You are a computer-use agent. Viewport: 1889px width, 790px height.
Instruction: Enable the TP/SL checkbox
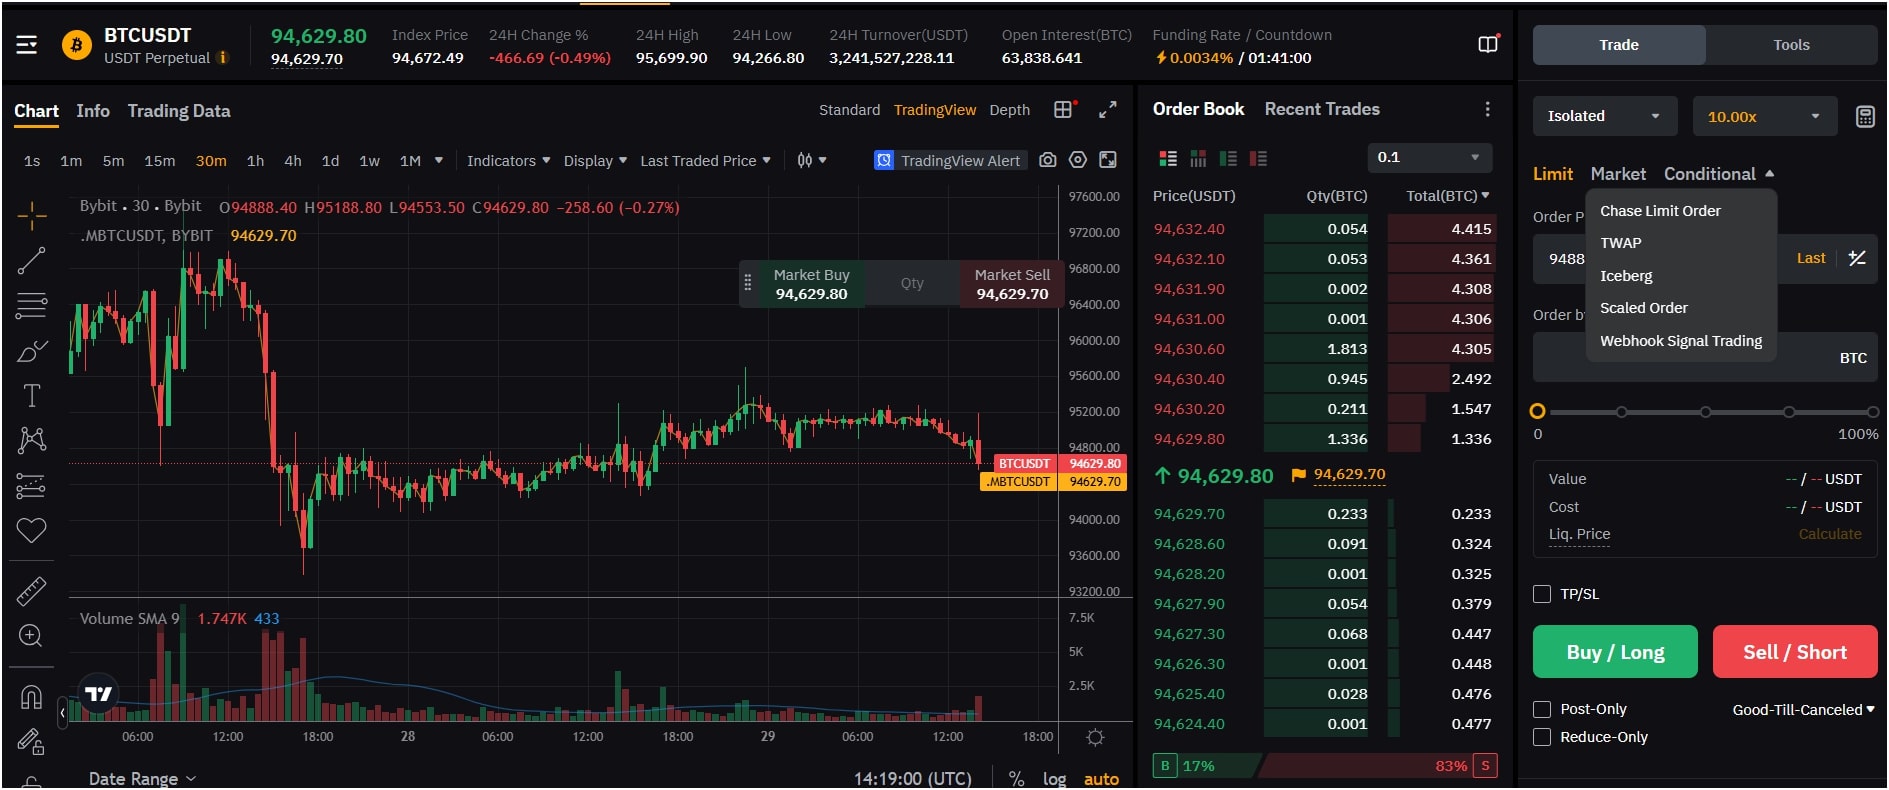1542,594
